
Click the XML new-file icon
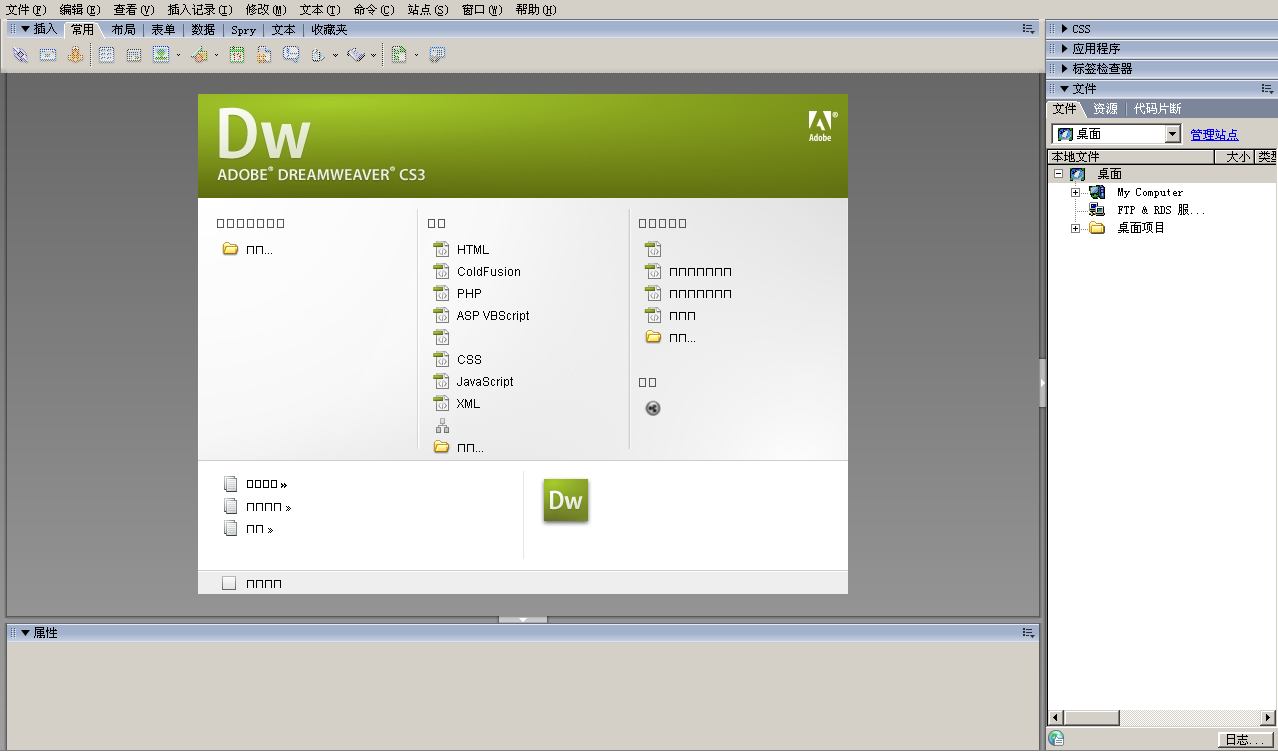[441, 403]
